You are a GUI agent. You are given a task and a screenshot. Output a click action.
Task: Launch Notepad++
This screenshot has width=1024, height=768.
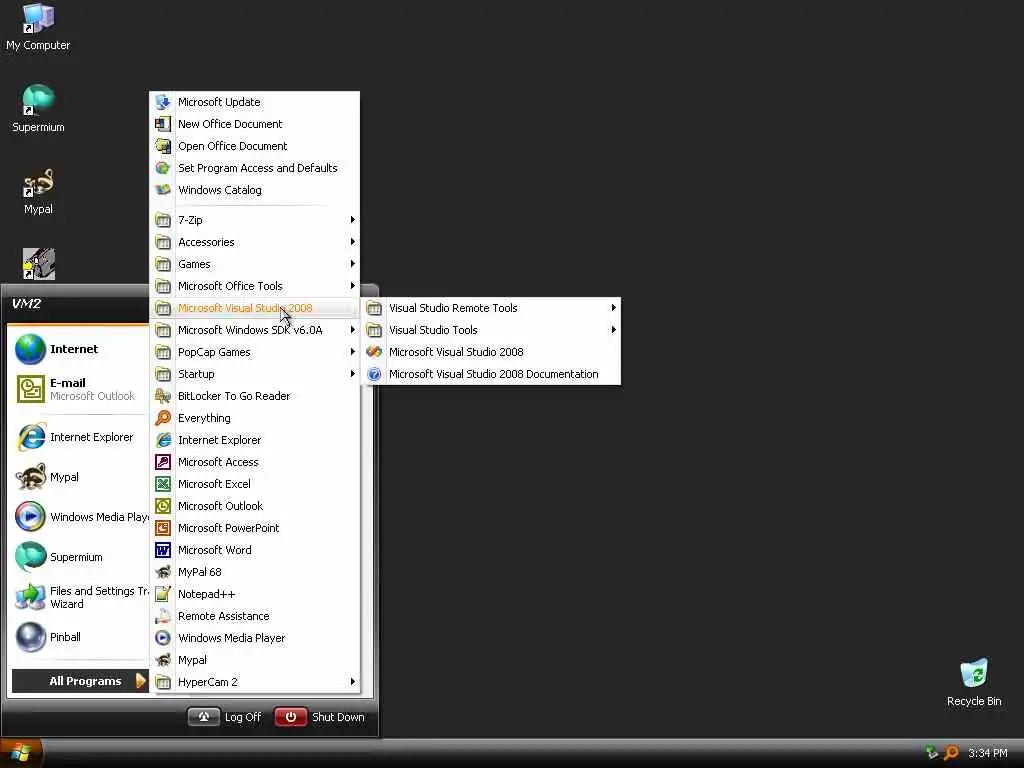(255, 594)
